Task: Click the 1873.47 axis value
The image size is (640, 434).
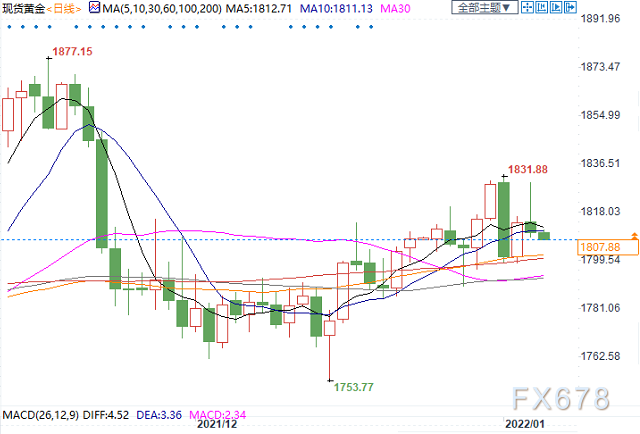Action: (x=600, y=67)
